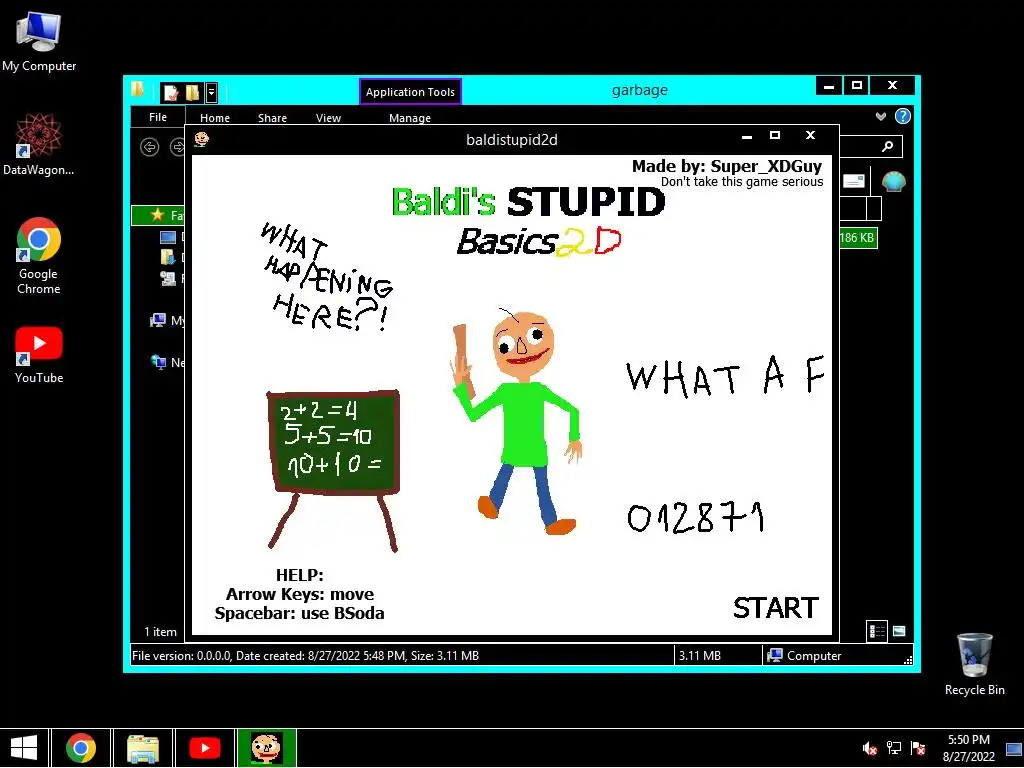
Task: Minimize the garbage Explorer window
Action: point(829,86)
